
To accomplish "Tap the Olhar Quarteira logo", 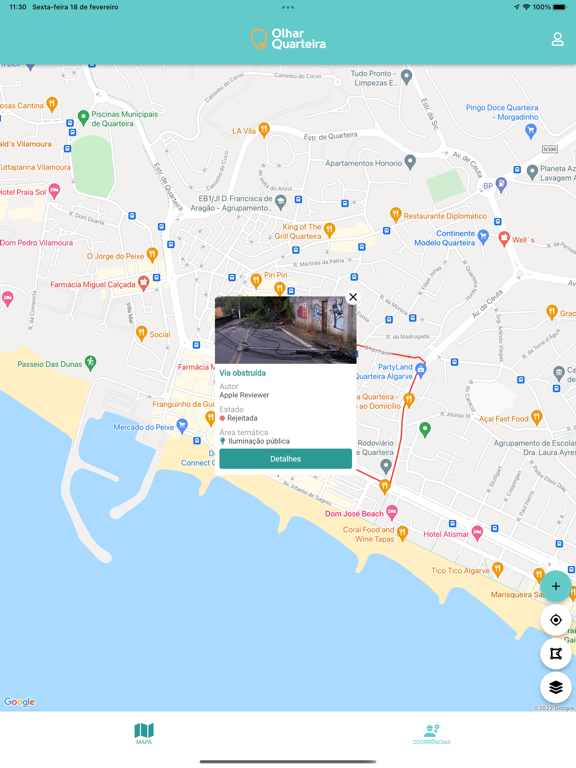I will tap(288, 39).
